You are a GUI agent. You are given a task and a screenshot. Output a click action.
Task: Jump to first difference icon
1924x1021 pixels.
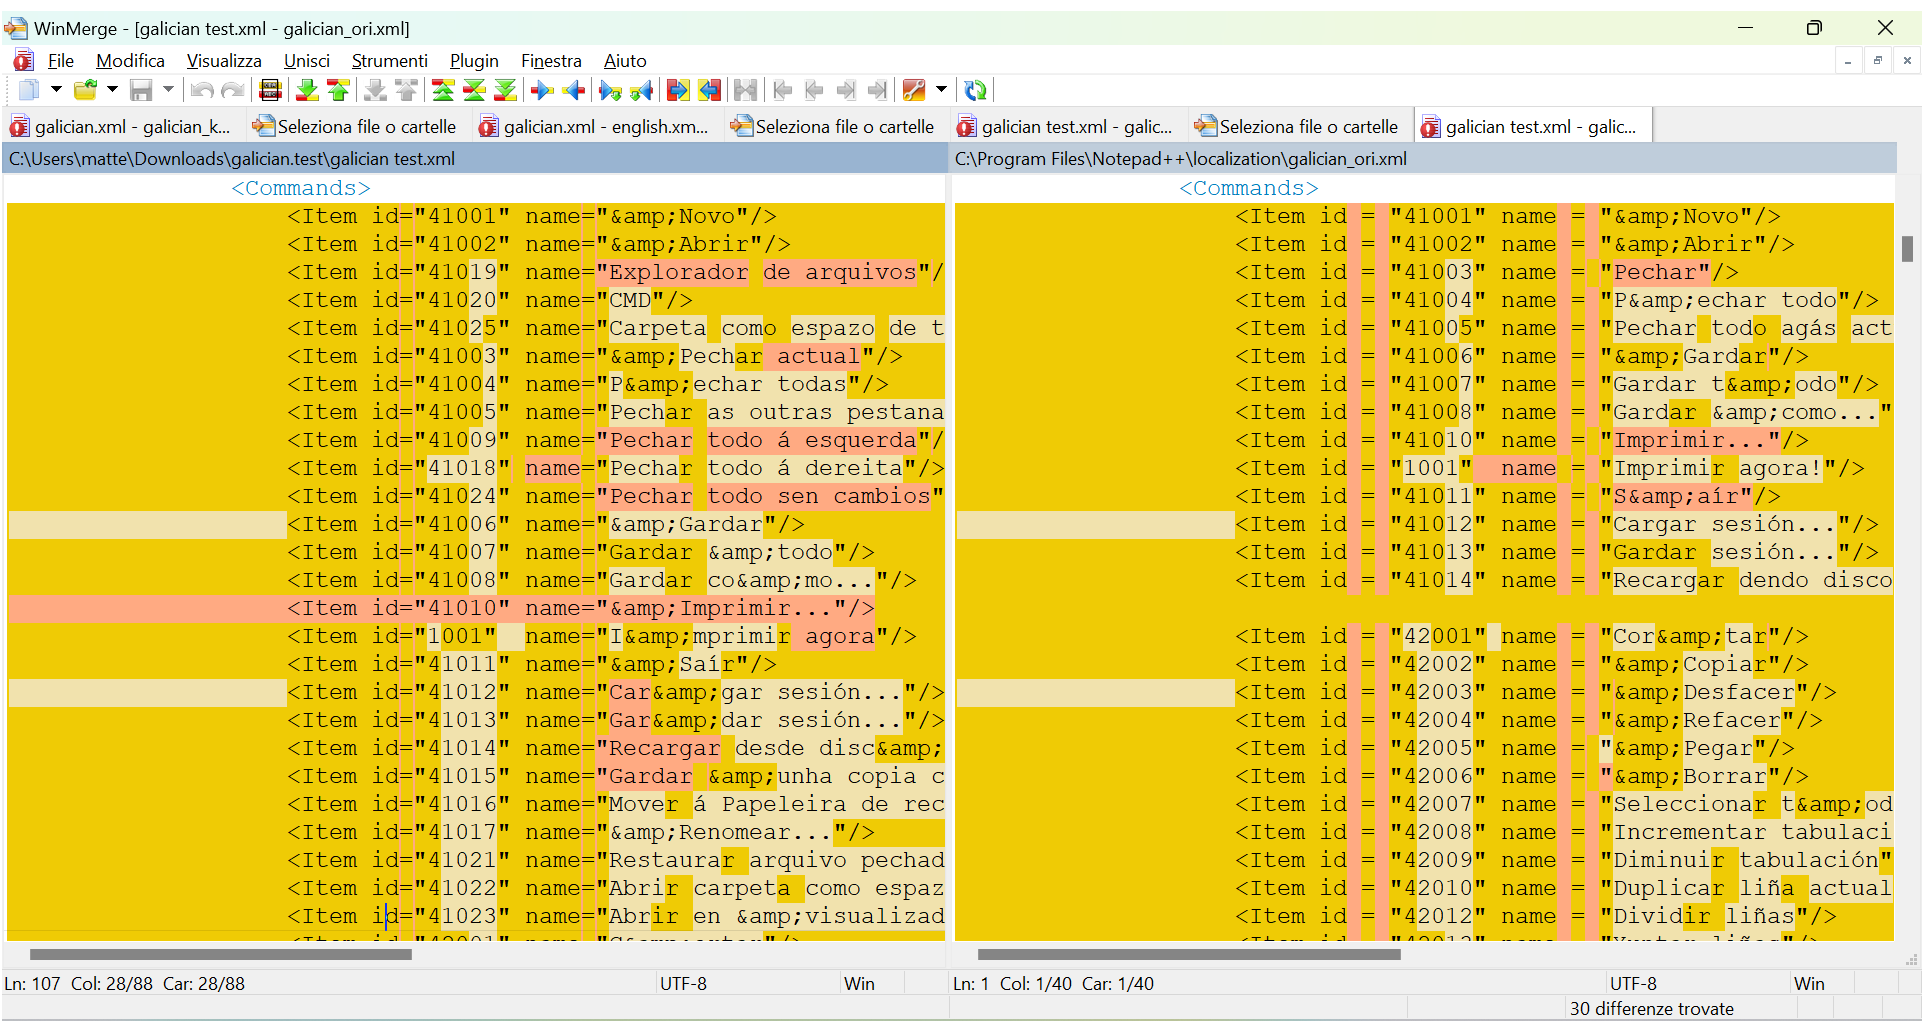click(x=442, y=90)
